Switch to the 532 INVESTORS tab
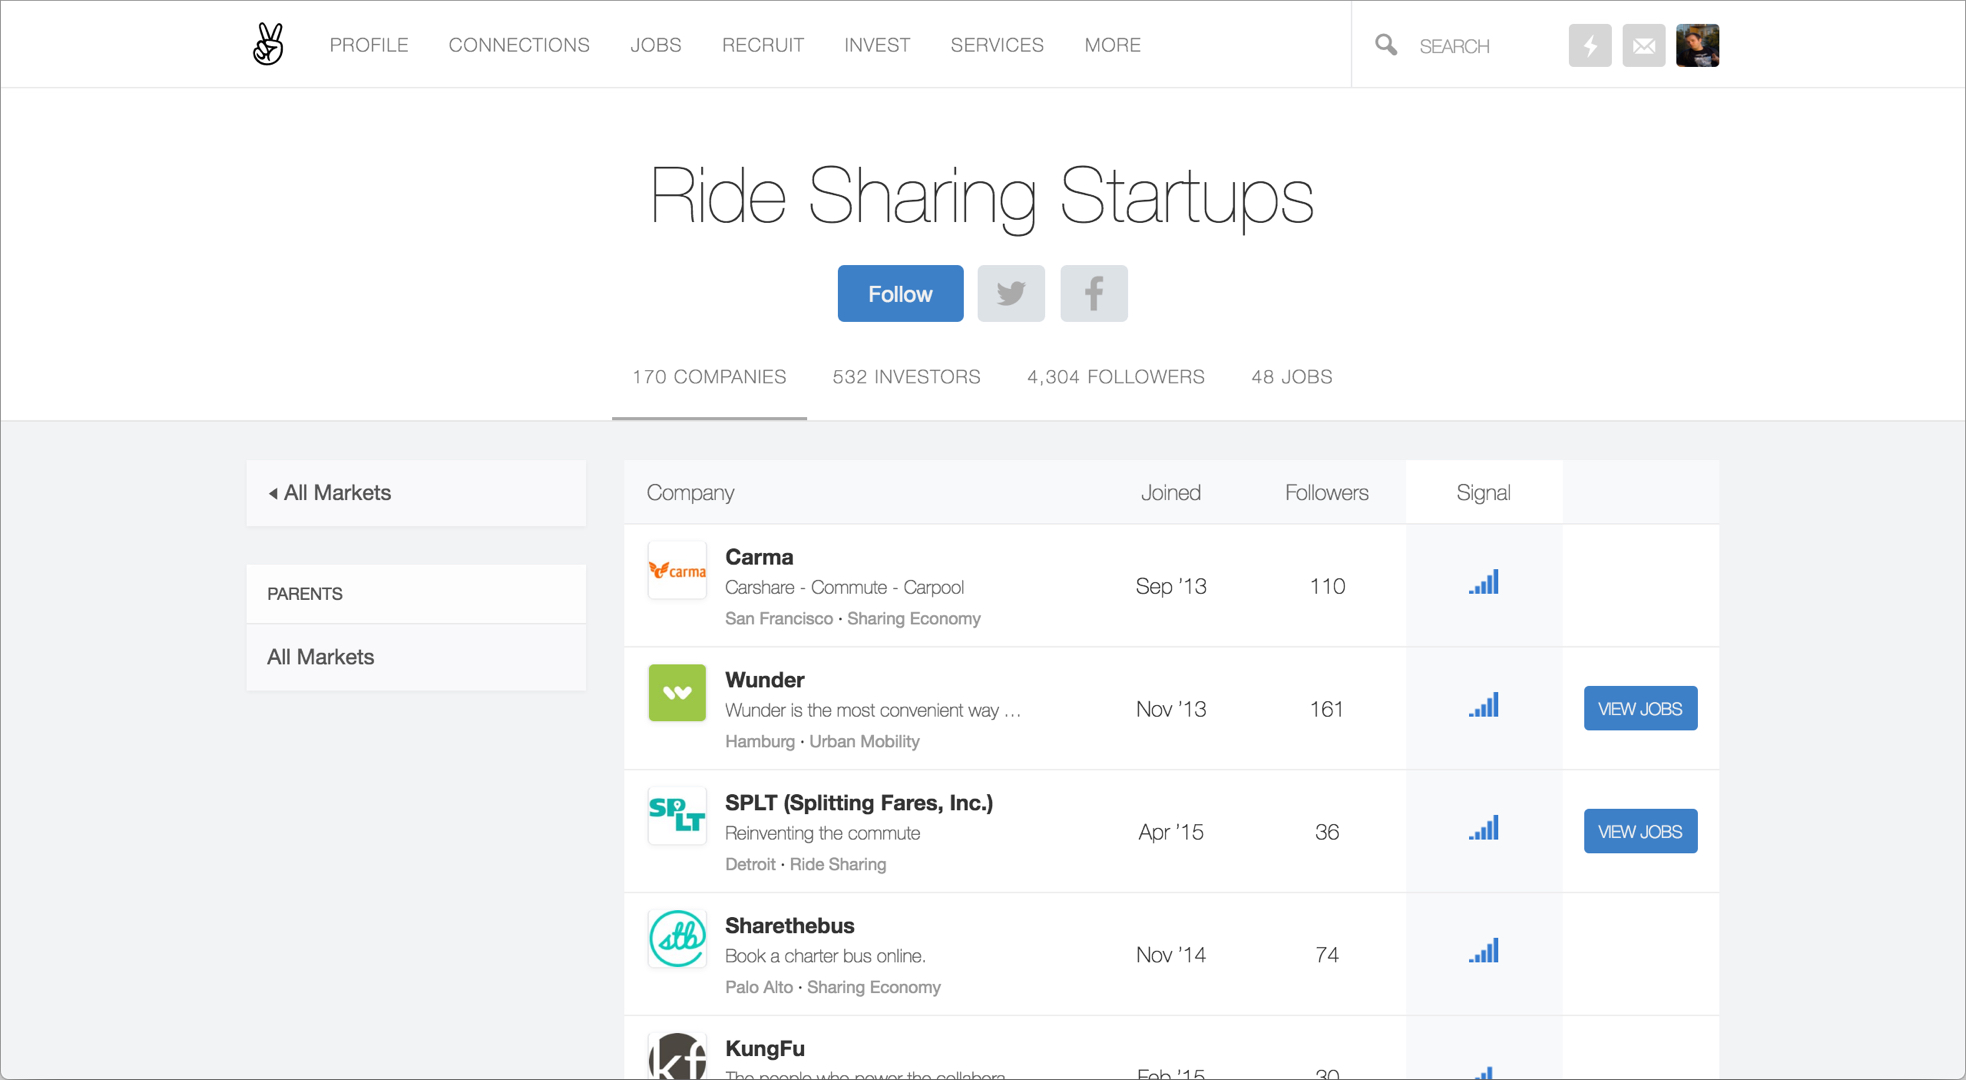This screenshot has height=1080, width=1966. (x=906, y=377)
